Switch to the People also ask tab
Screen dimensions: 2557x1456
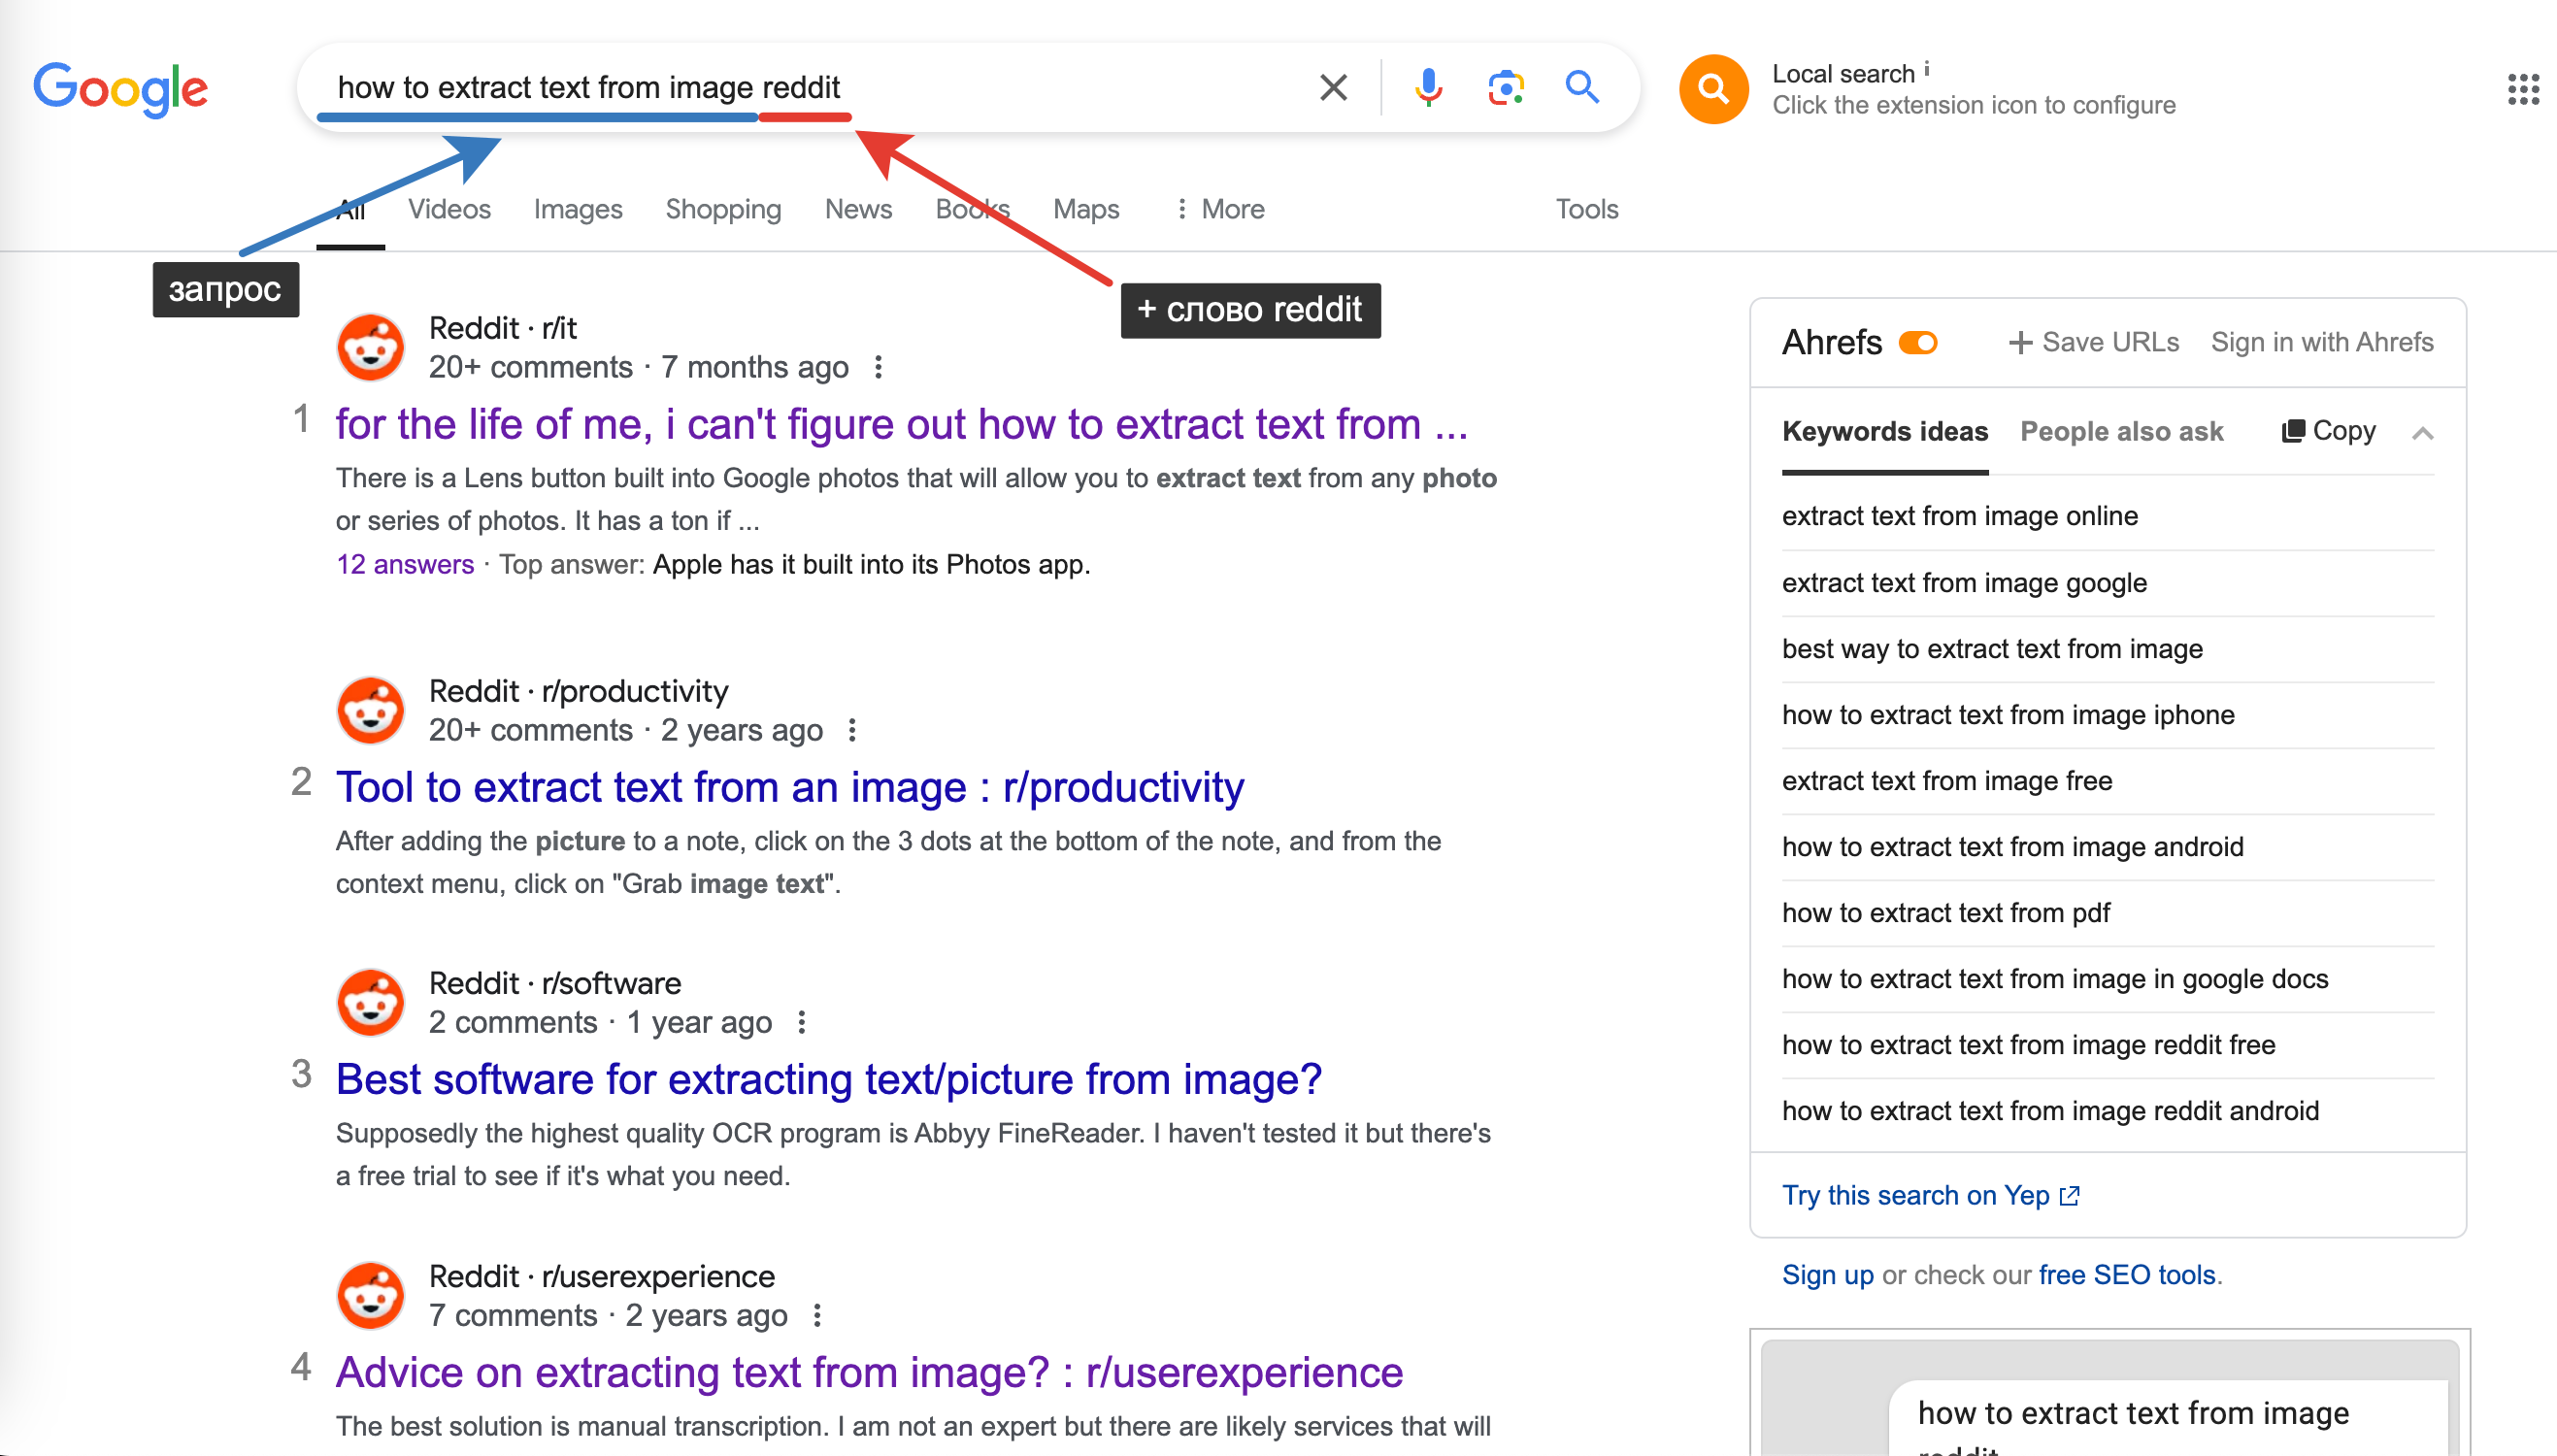(2121, 431)
